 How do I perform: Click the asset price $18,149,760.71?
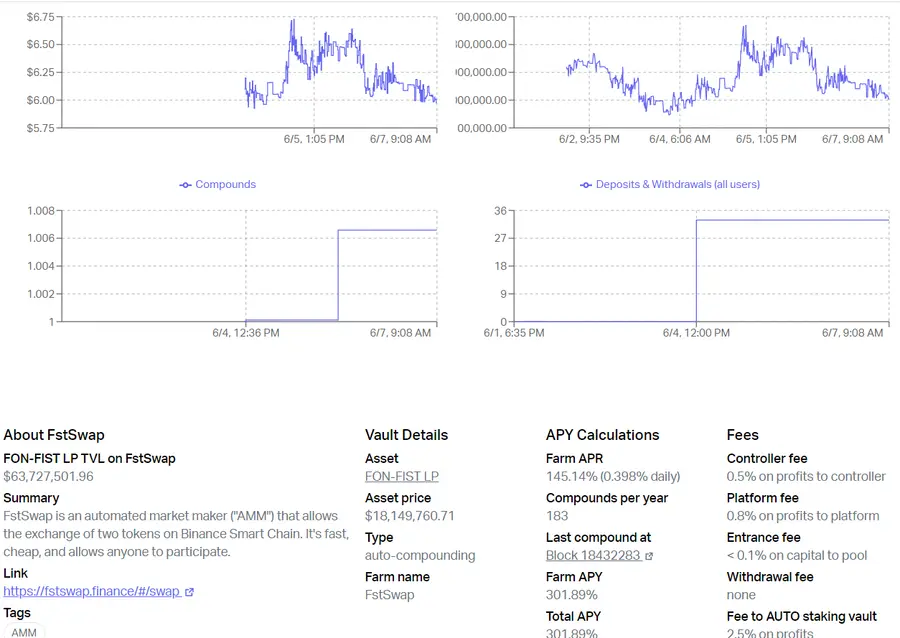point(410,516)
